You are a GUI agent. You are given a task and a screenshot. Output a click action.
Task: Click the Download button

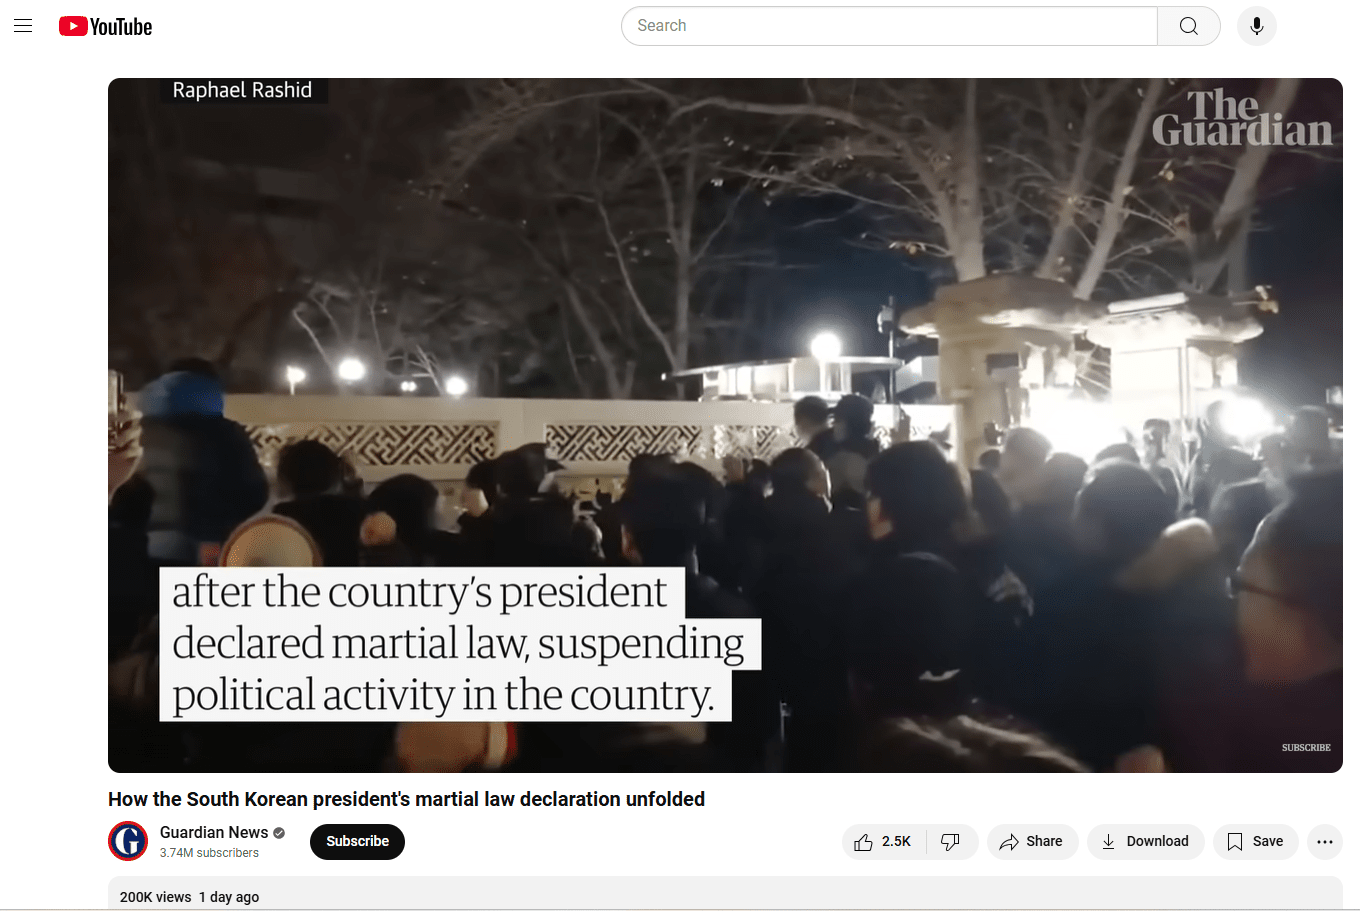pos(1145,842)
